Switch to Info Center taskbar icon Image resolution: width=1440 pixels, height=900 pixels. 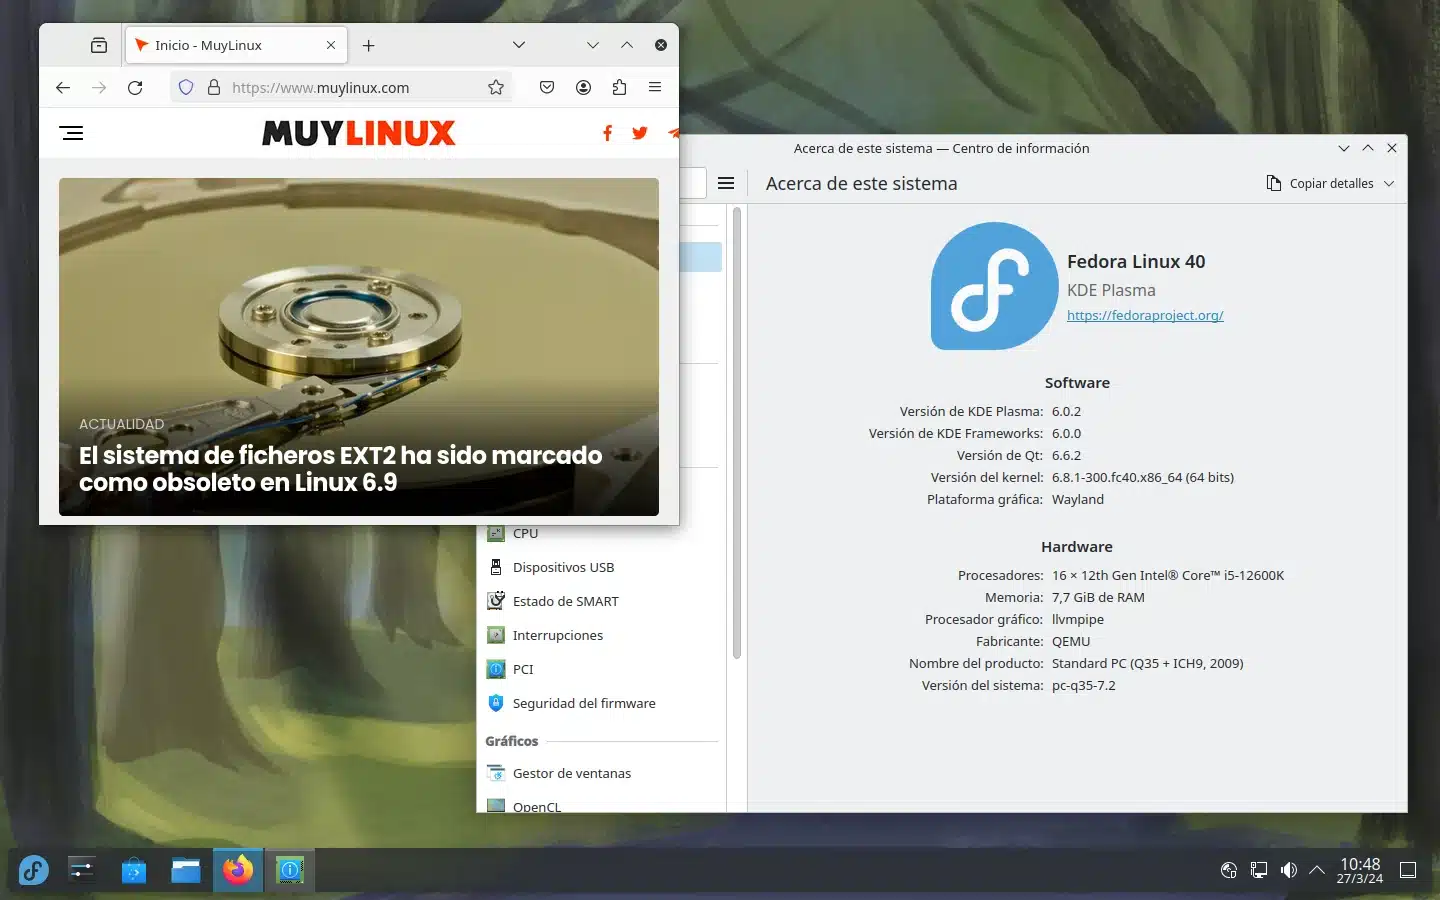[x=290, y=870]
